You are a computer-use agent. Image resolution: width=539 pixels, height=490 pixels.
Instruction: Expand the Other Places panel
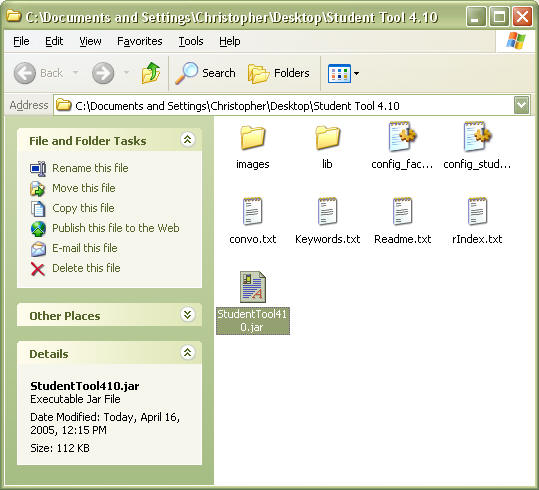pos(187,315)
